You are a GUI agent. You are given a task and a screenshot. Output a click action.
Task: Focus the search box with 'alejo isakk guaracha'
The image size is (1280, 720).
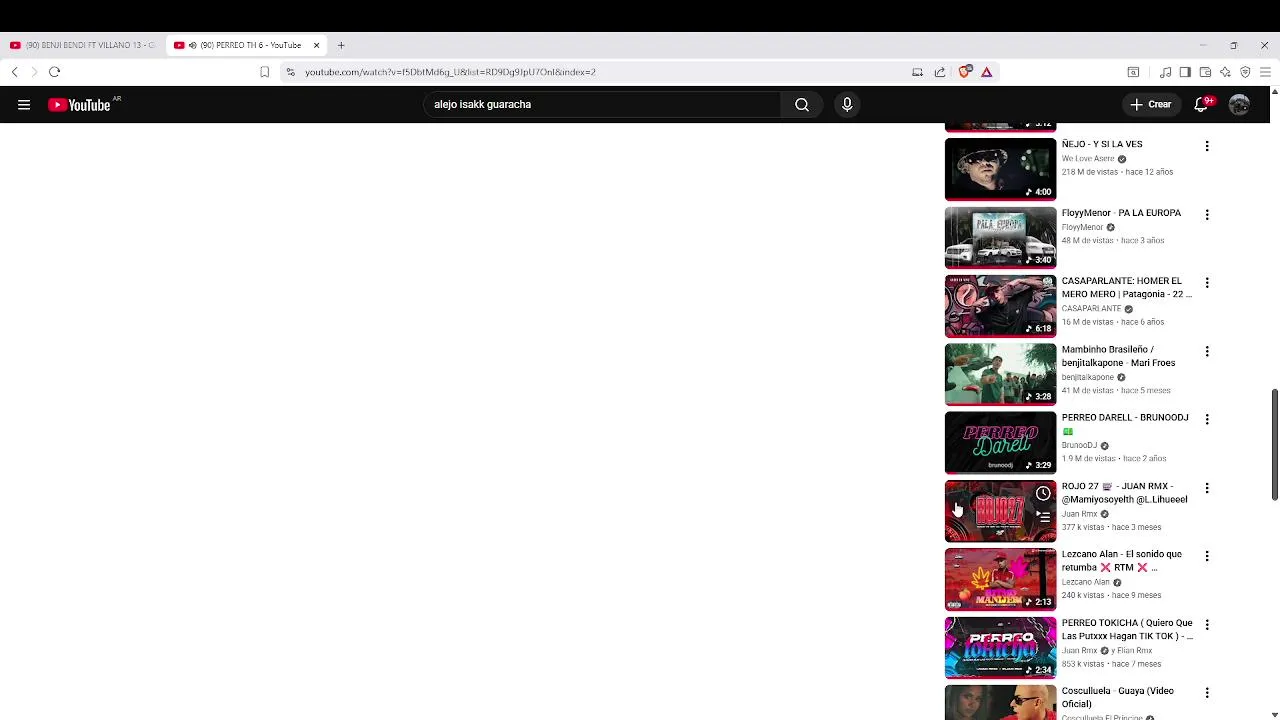click(x=602, y=104)
